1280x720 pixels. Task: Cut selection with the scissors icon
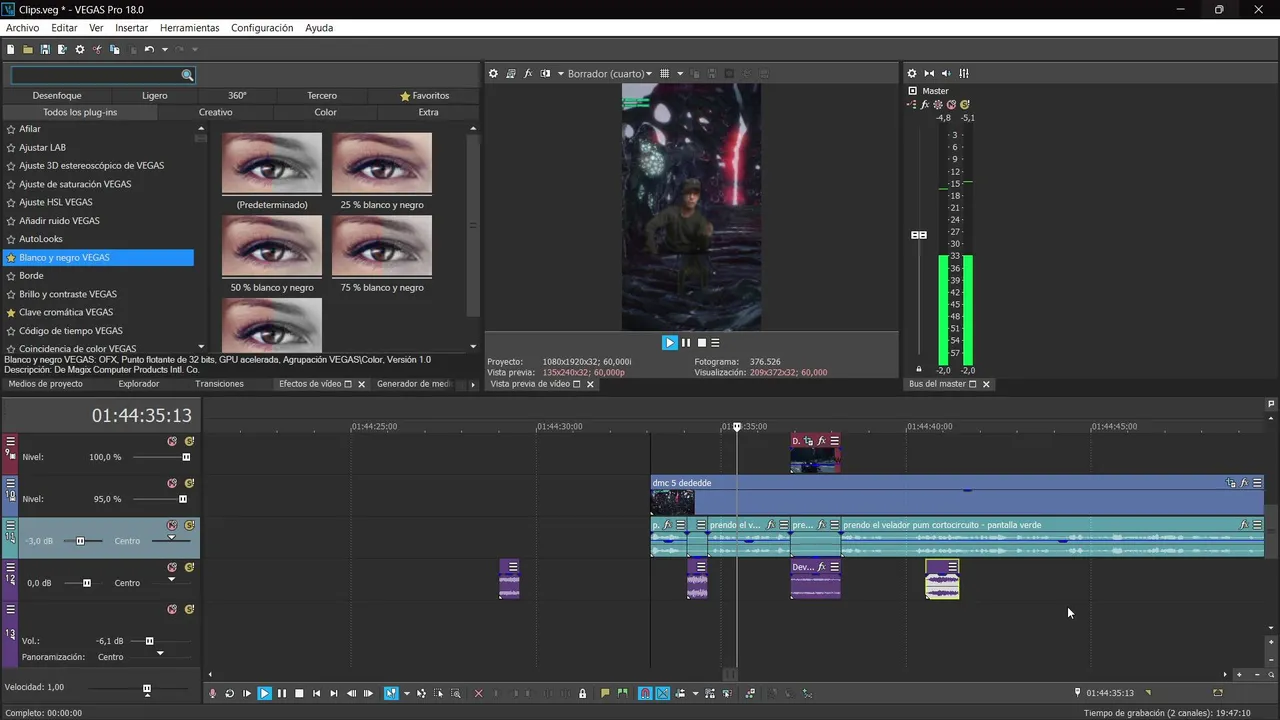click(x=97, y=50)
